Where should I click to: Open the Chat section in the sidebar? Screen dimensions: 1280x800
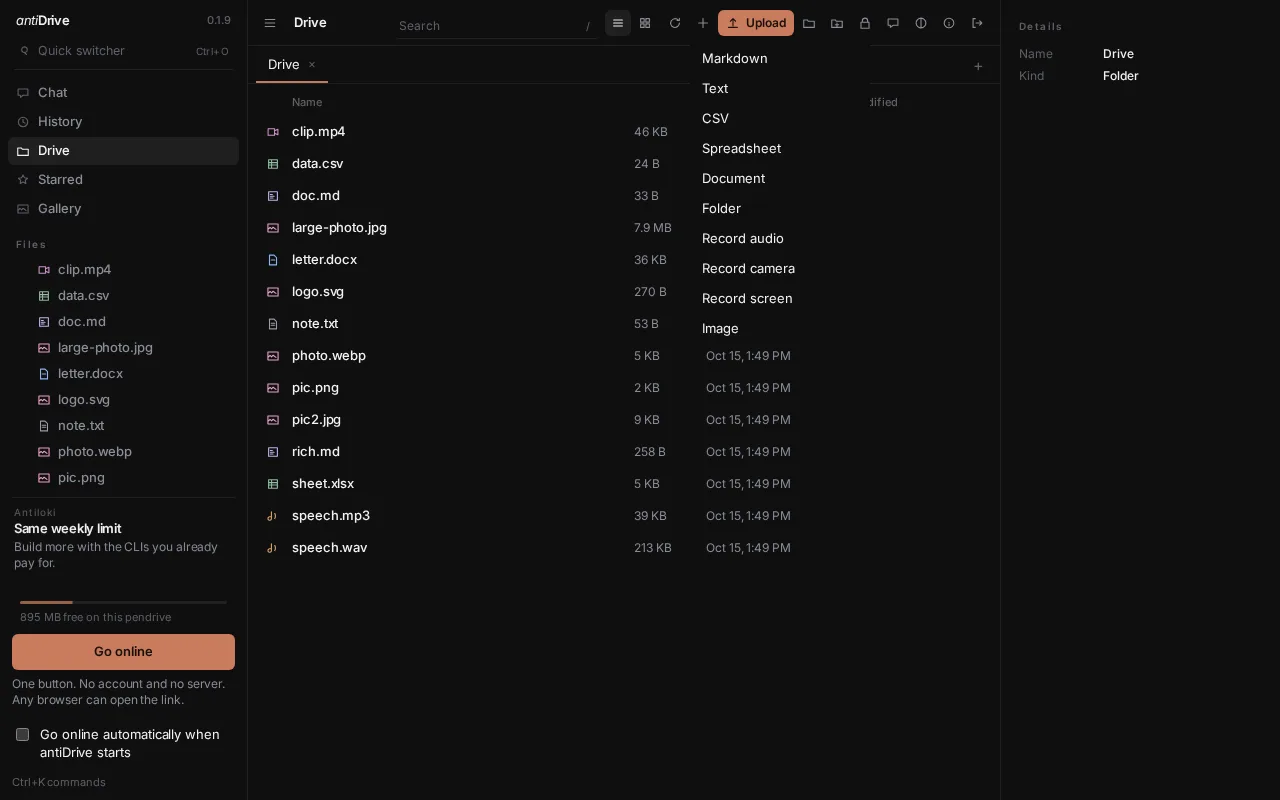(123, 92)
